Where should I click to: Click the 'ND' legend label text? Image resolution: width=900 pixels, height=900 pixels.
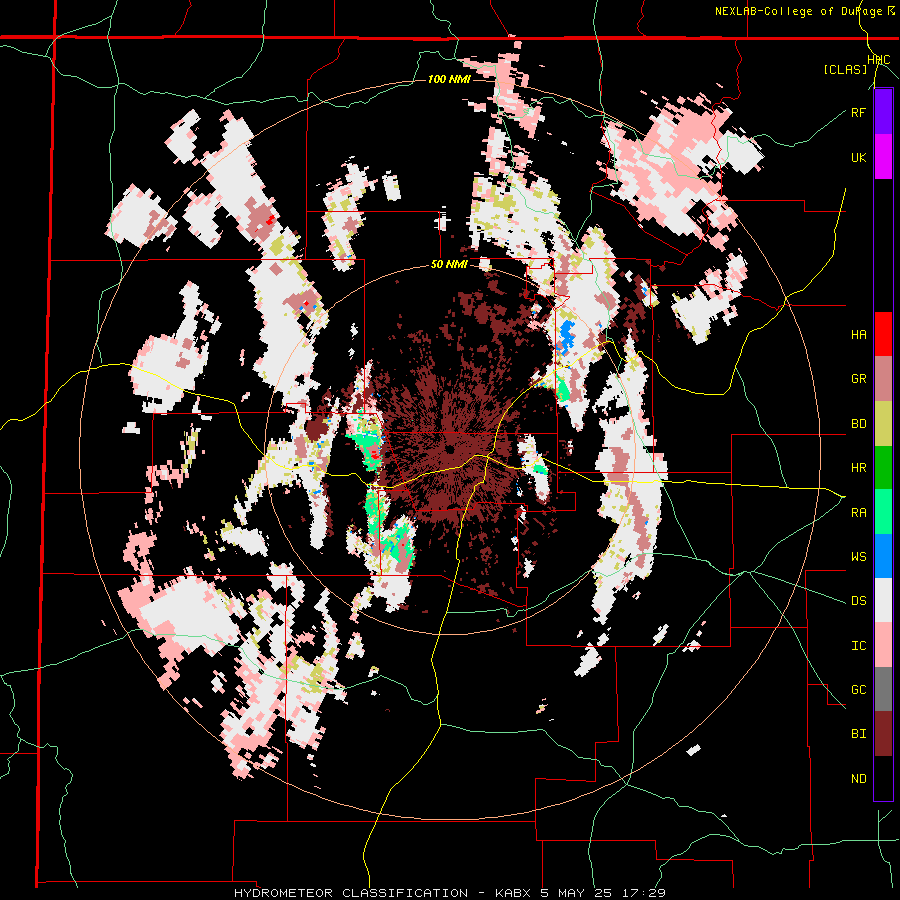click(x=858, y=779)
